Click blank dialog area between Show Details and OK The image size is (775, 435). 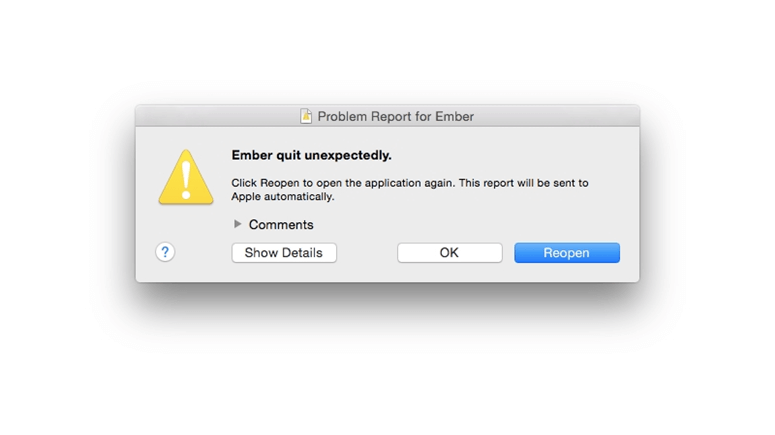tap(367, 253)
